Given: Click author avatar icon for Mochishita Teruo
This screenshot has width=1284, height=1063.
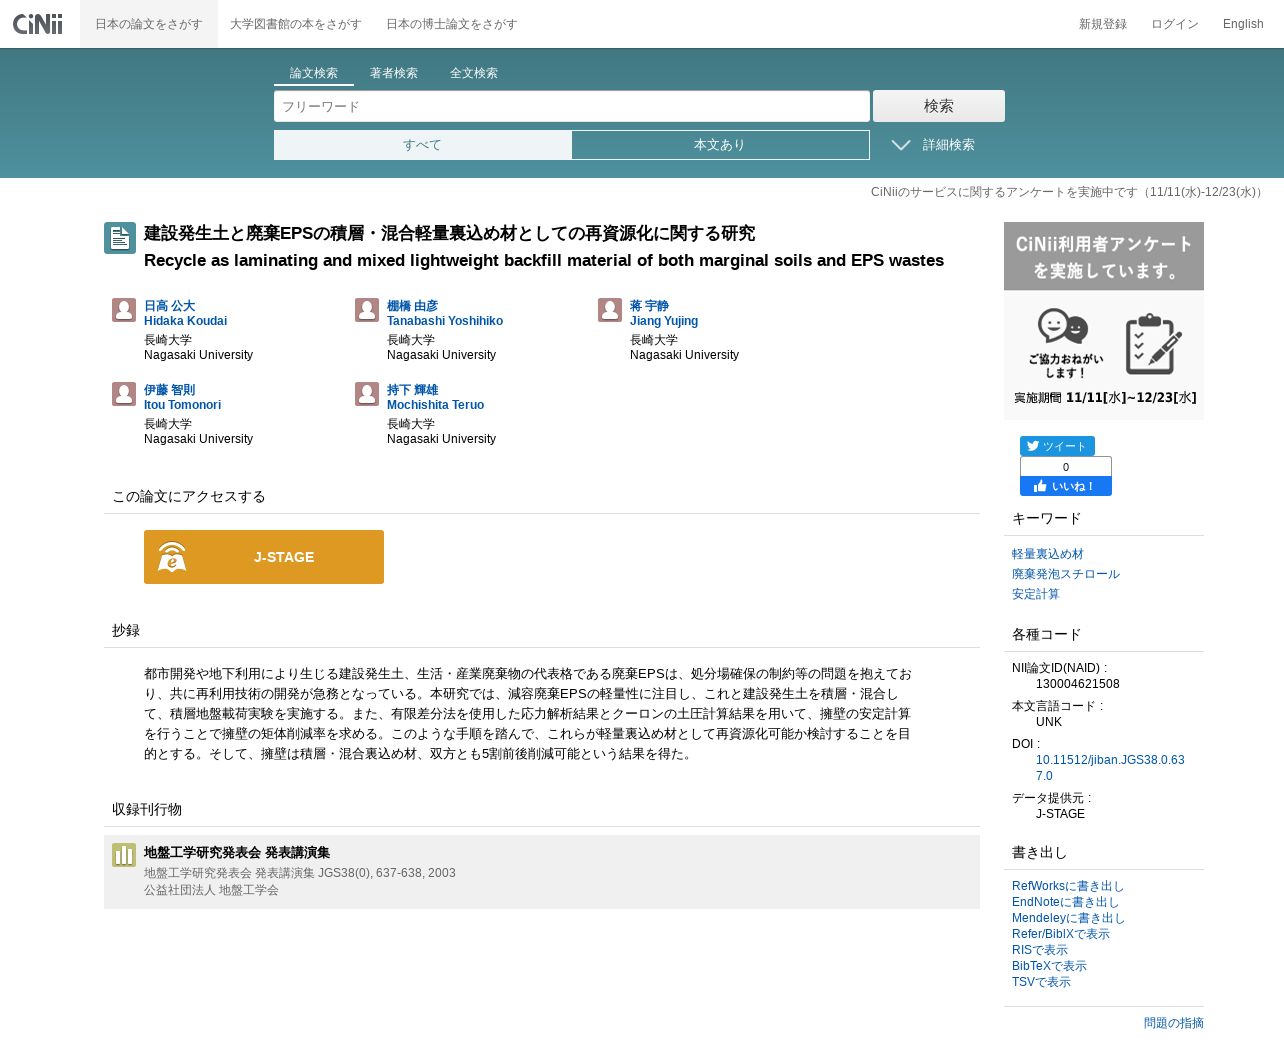Looking at the screenshot, I should click(x=367, y=394).
